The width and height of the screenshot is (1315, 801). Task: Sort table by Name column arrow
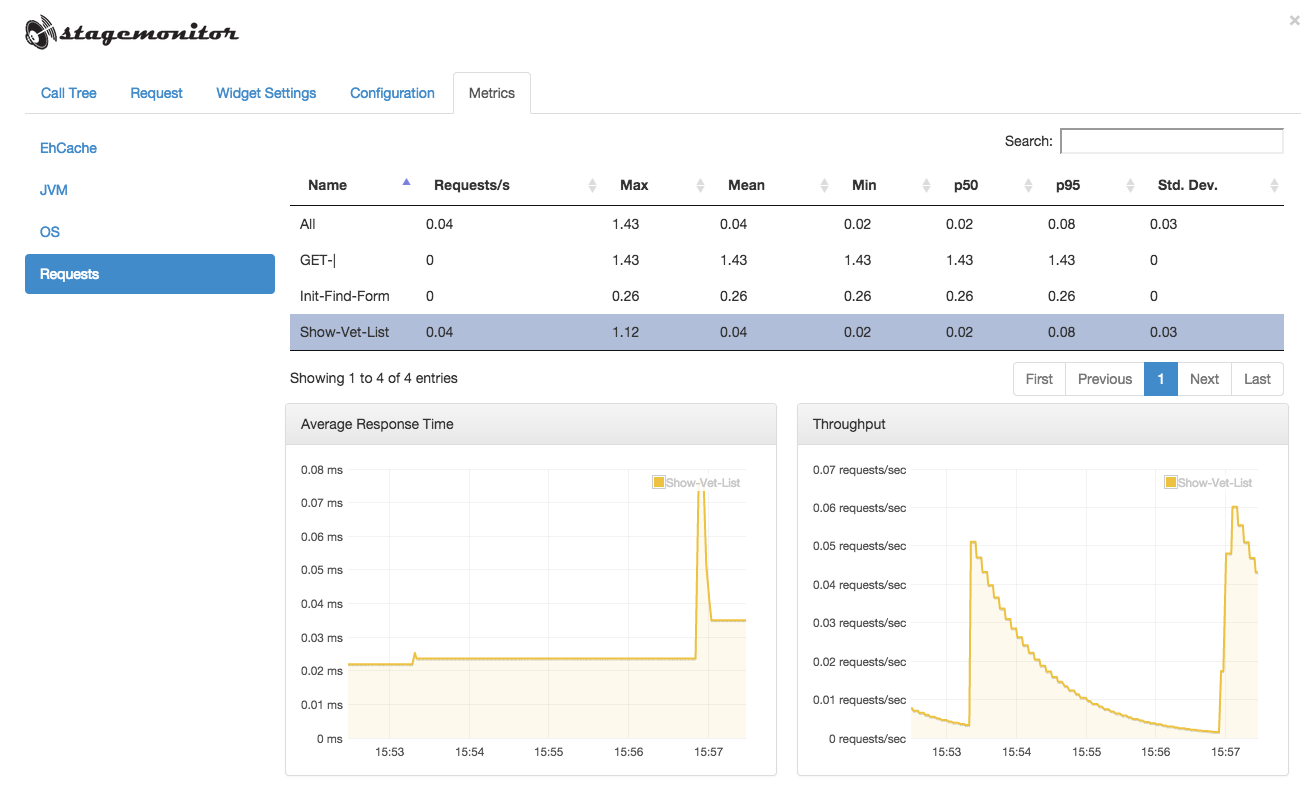tap(406, 182)
